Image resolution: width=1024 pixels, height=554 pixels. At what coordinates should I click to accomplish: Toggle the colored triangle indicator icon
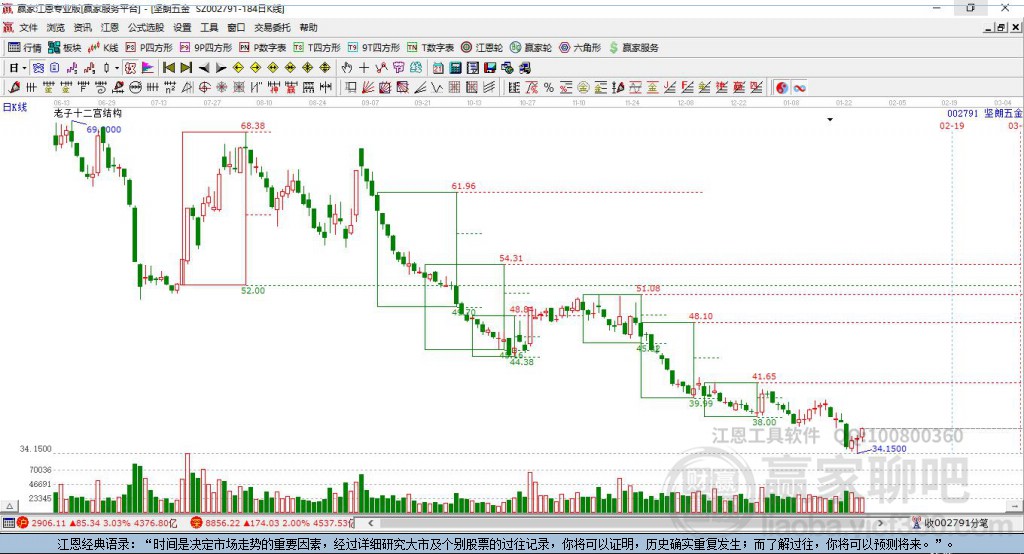coord(148,68)
